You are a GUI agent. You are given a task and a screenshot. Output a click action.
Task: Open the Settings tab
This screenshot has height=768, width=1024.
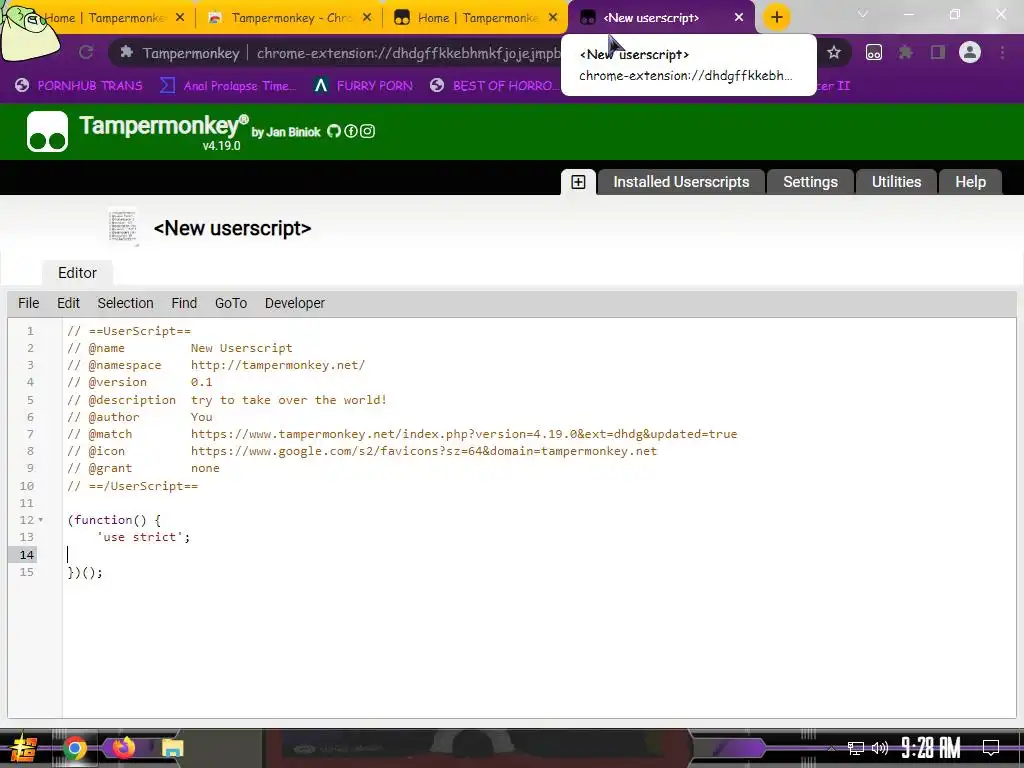[x=810, y=182]
